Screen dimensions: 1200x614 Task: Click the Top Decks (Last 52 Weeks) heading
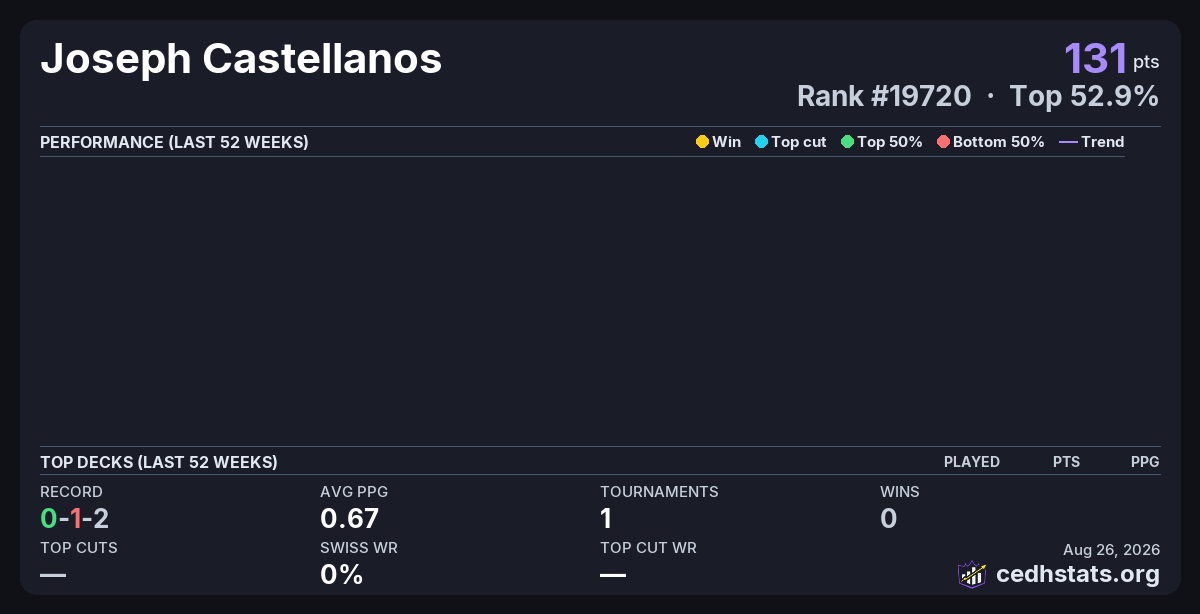[159, 462]
